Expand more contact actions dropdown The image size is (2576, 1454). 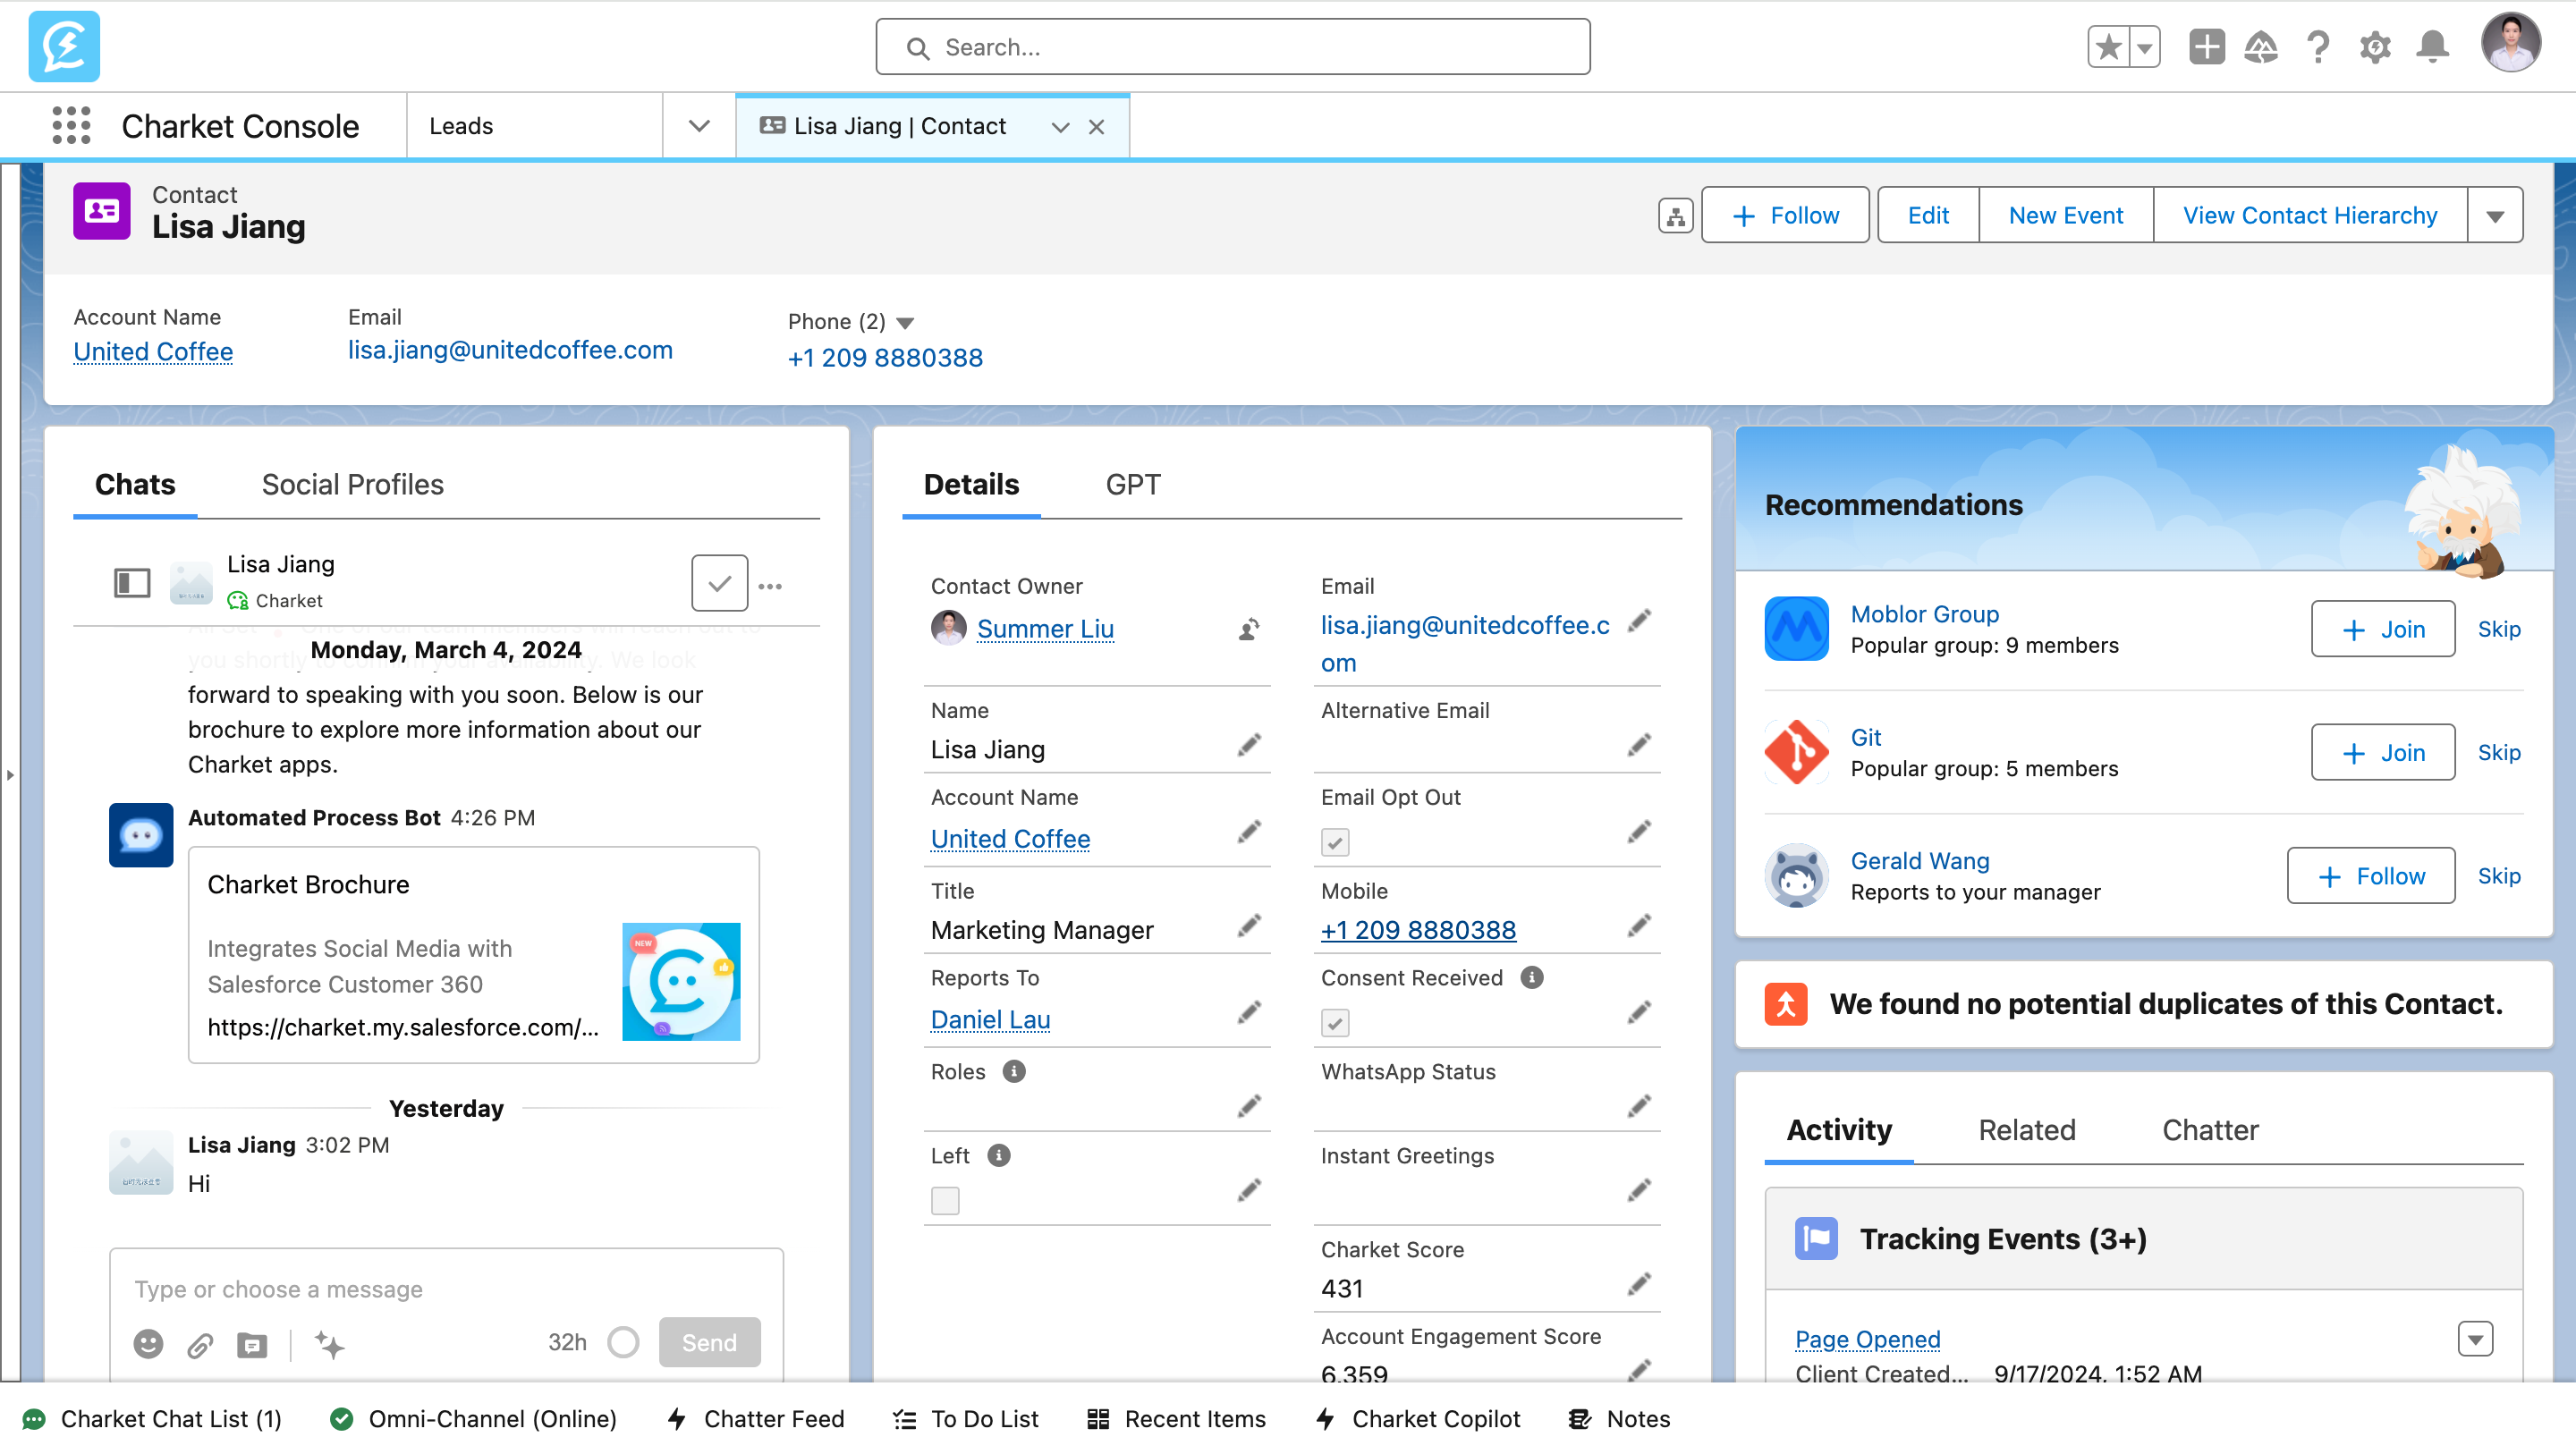point(2495,215)
